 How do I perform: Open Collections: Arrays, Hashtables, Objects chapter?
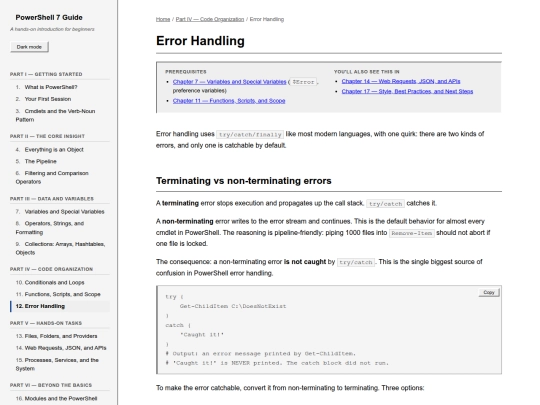coord(60,248)
